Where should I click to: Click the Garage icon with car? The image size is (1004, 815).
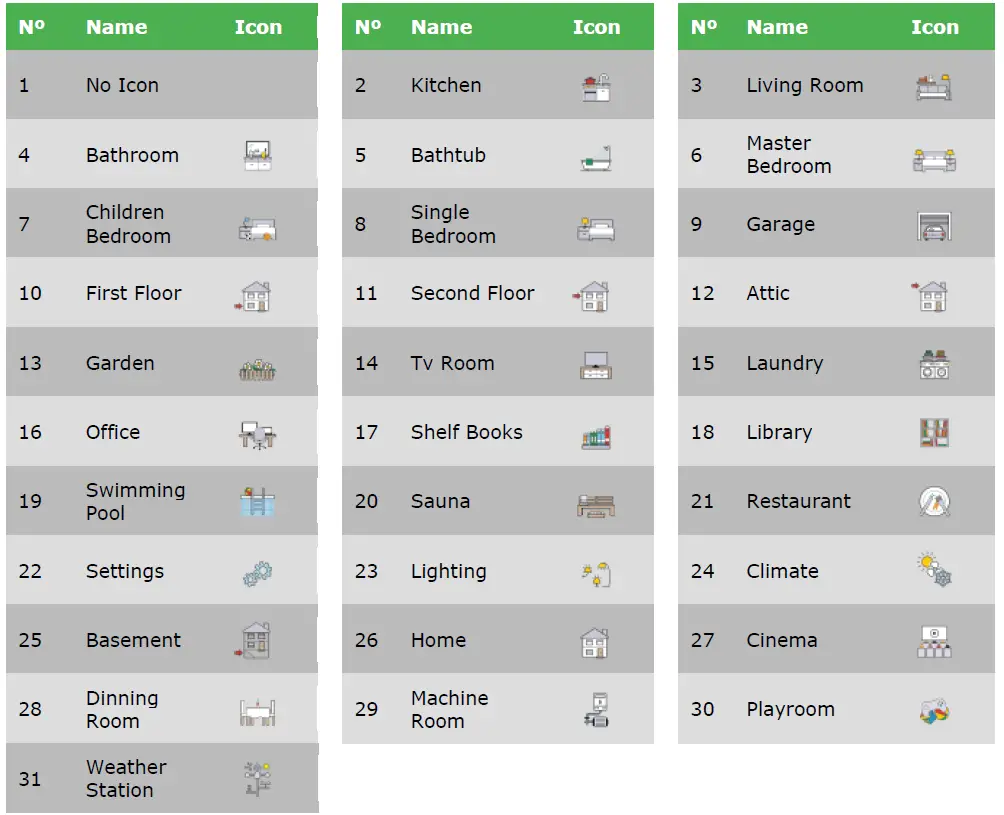pos(934,226)
